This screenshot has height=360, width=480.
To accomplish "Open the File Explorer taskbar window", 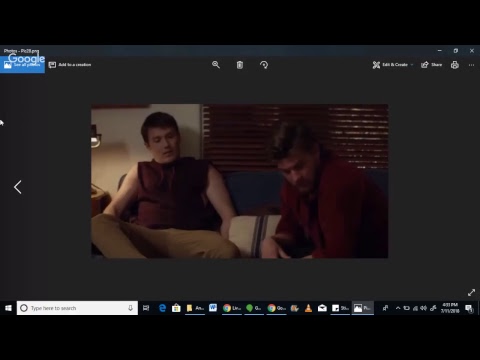I will point(195,308).
